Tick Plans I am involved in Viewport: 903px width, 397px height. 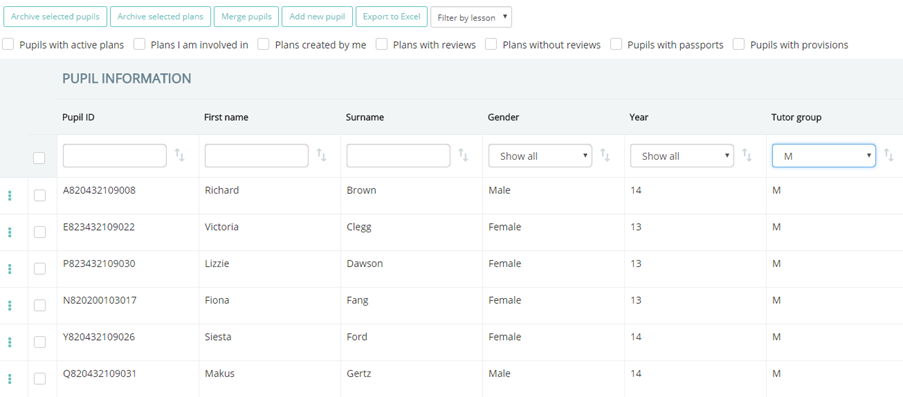[139, 44]
